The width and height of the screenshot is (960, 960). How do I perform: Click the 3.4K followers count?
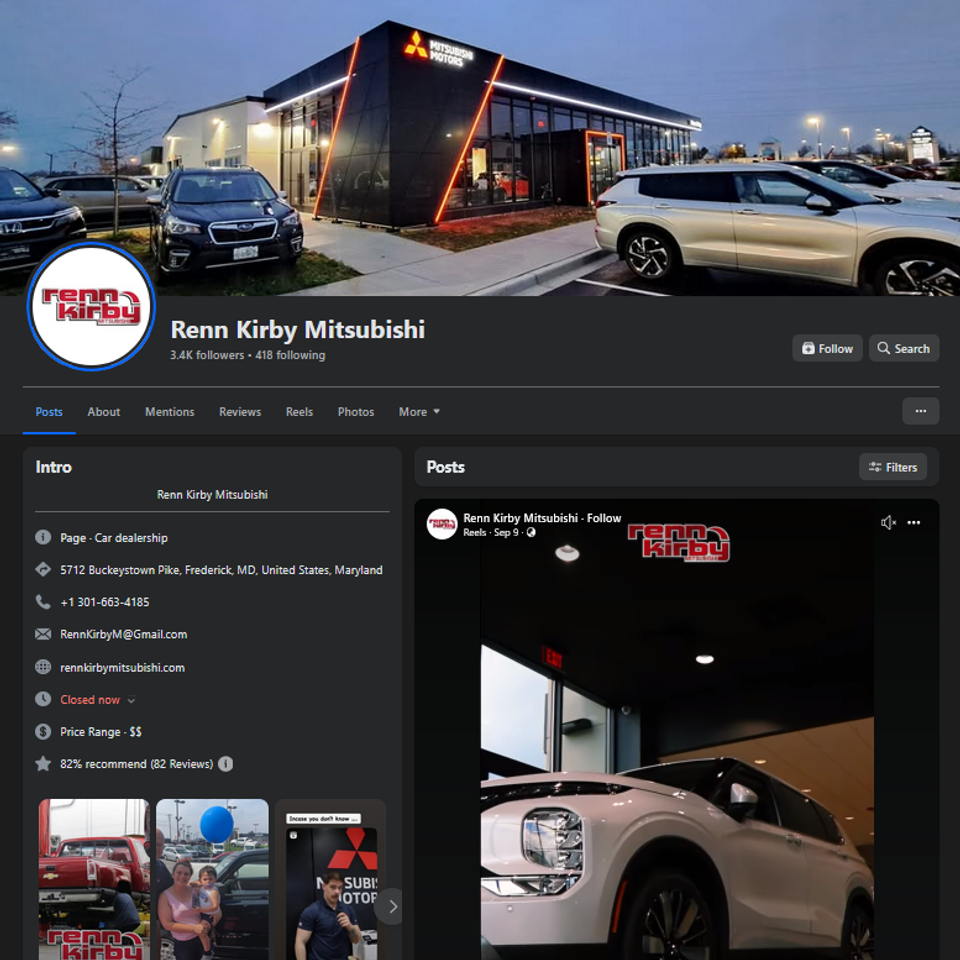point(207,355)
